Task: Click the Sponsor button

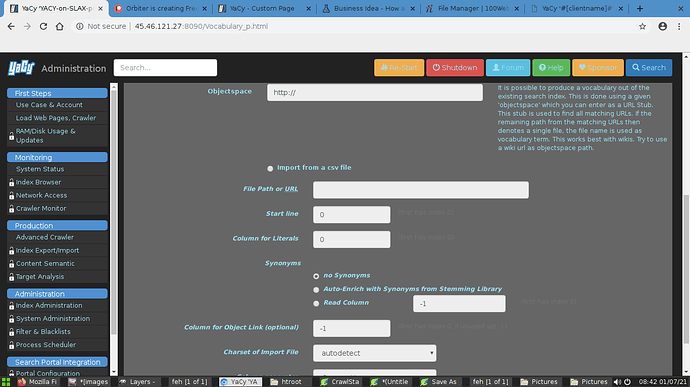Action: pos(598,68)
